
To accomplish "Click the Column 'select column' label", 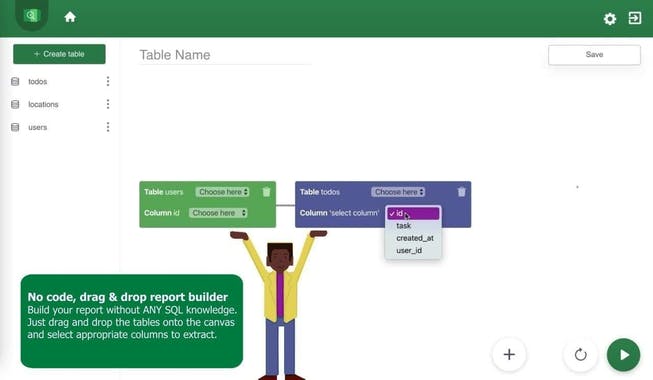I will 339,213.
